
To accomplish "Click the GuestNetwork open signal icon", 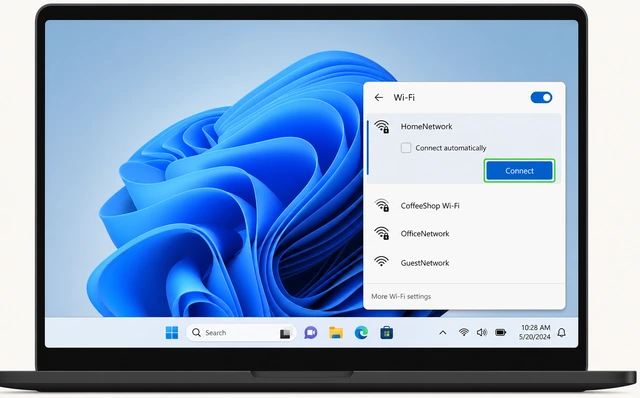I will [381, 261].
